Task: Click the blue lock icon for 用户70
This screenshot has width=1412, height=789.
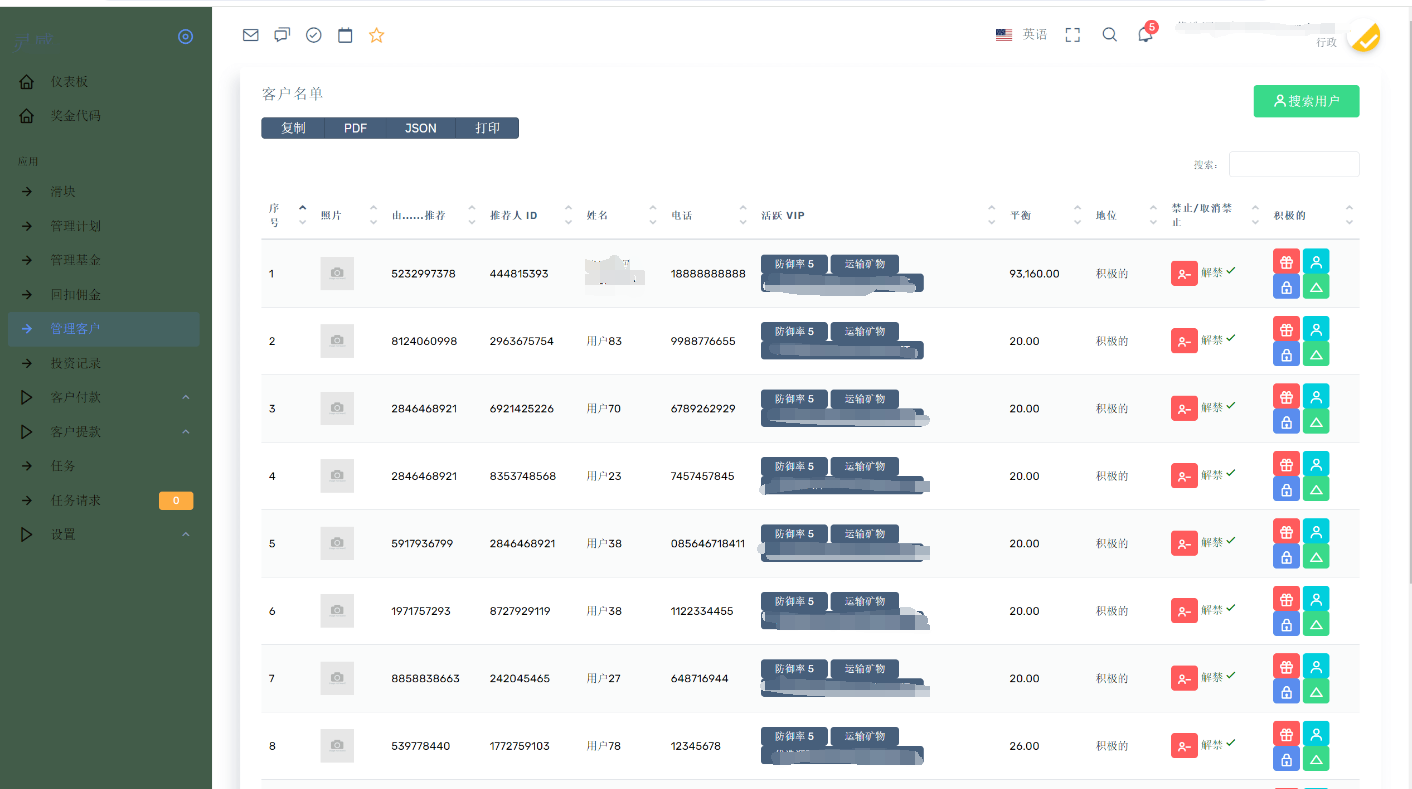Action: pyautogui.click(x=1286, y=422)
